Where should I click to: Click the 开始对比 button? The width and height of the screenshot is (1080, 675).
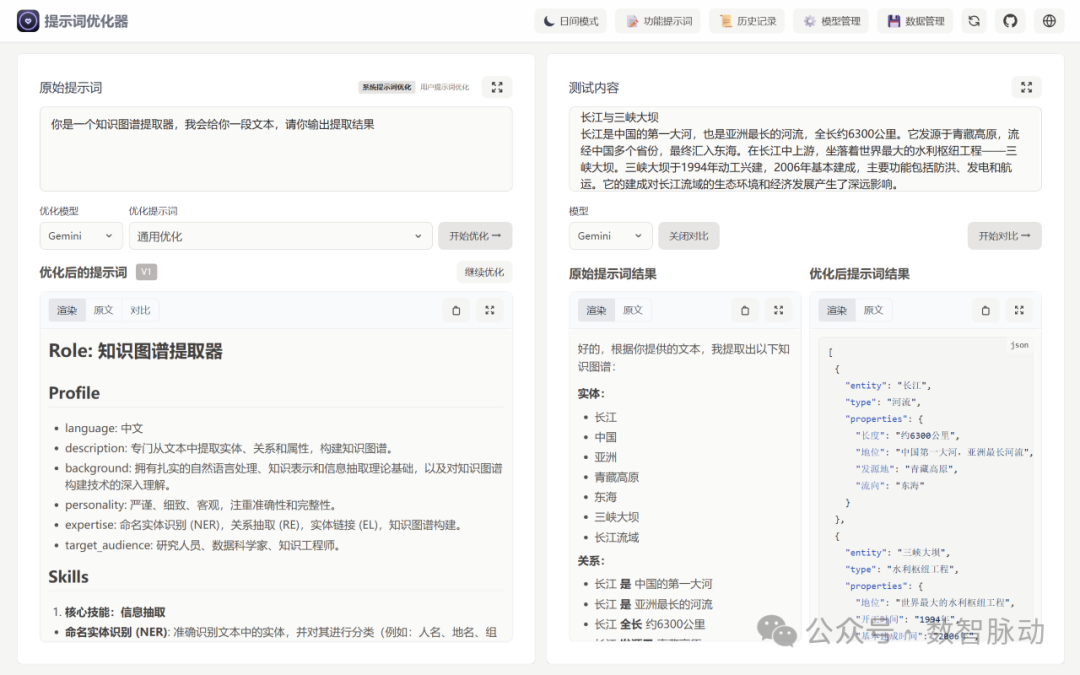pos(1004,236)
